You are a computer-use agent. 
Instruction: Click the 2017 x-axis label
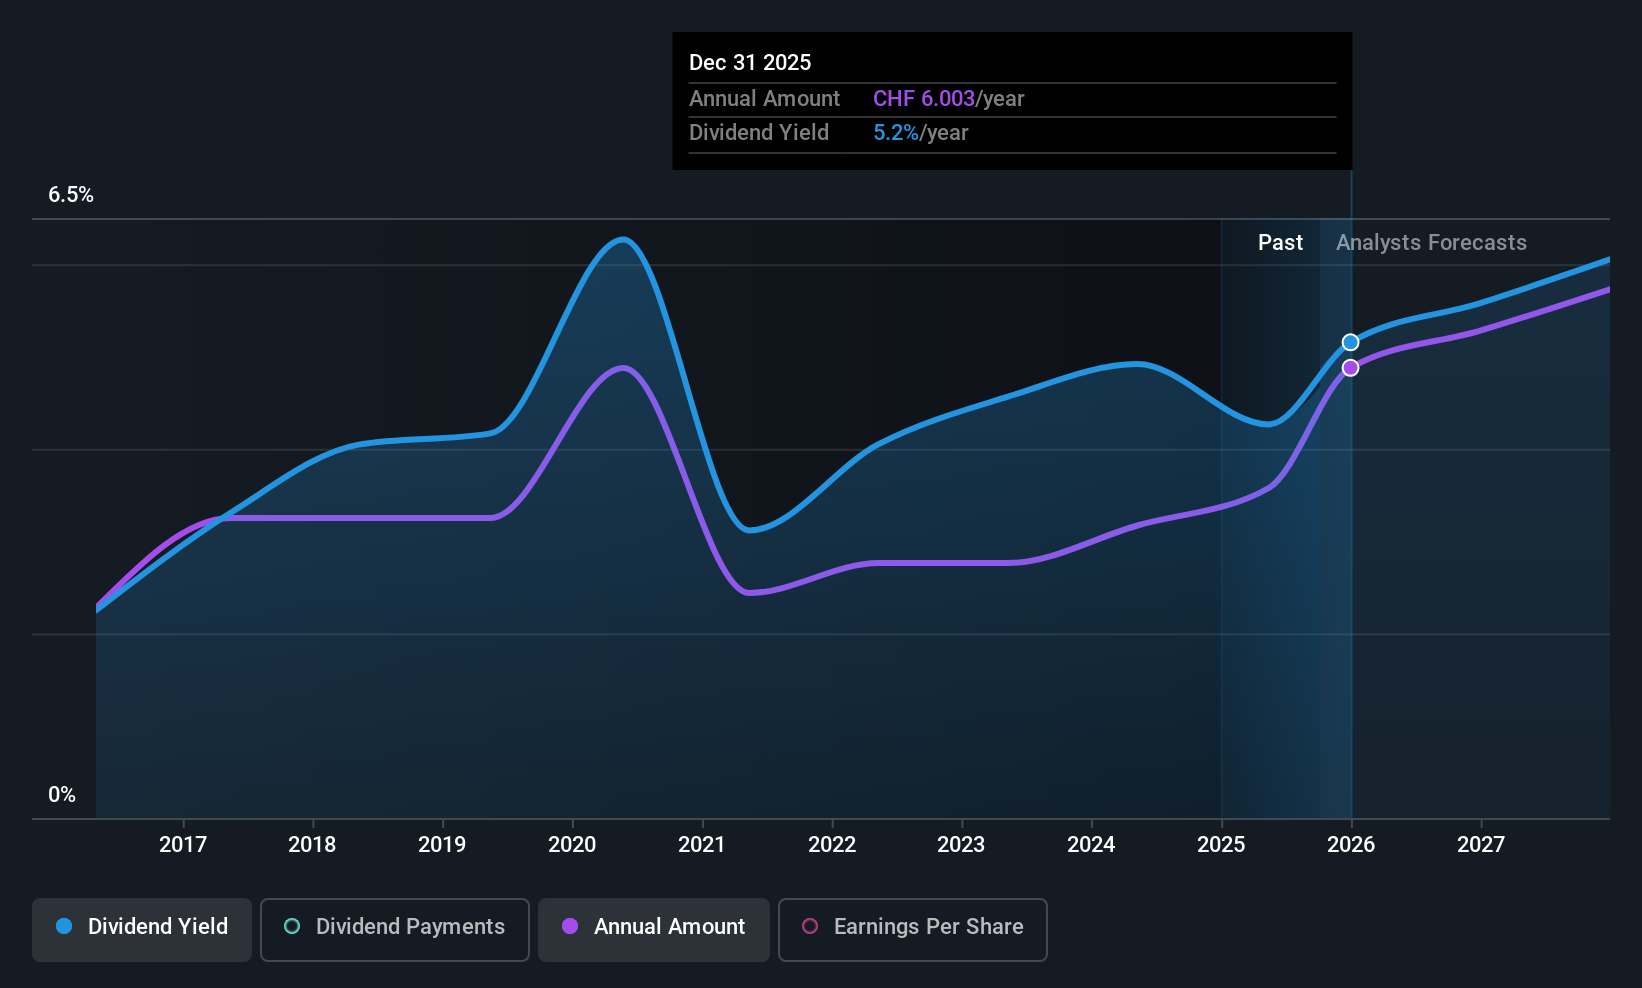point(183,845)
